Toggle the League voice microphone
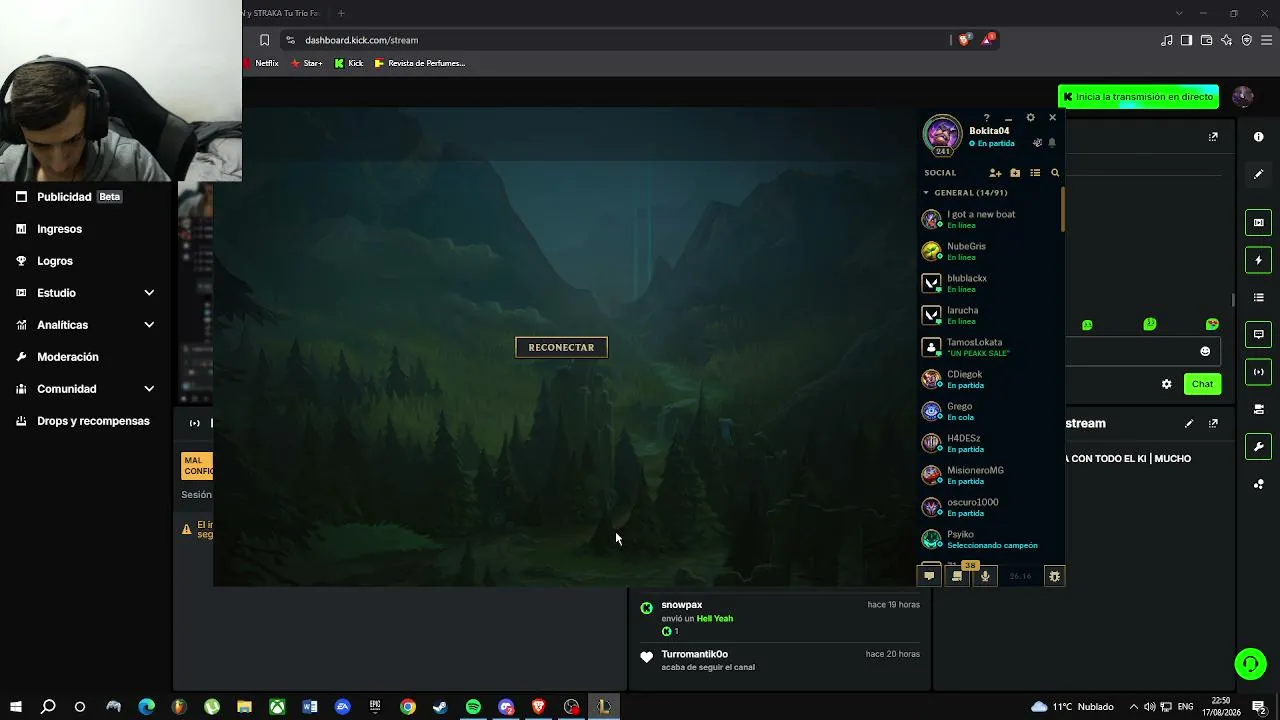1280x720 pixels. (x=985, y=576)
